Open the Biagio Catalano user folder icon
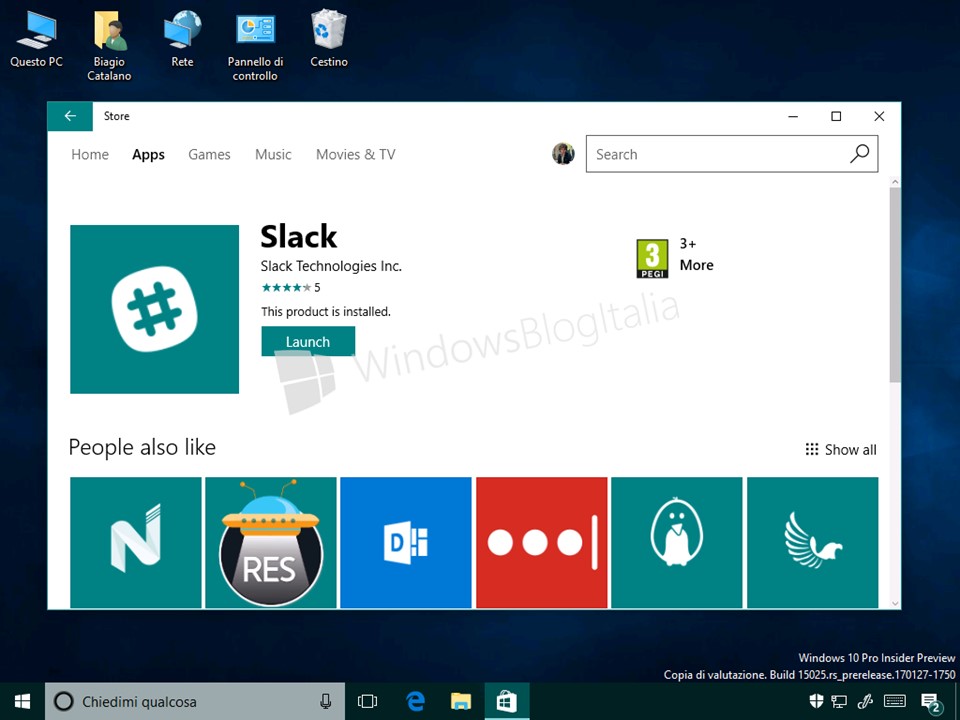Image resolution: width=960 pixels, height=720 pixels. click(x=110, y=46)
